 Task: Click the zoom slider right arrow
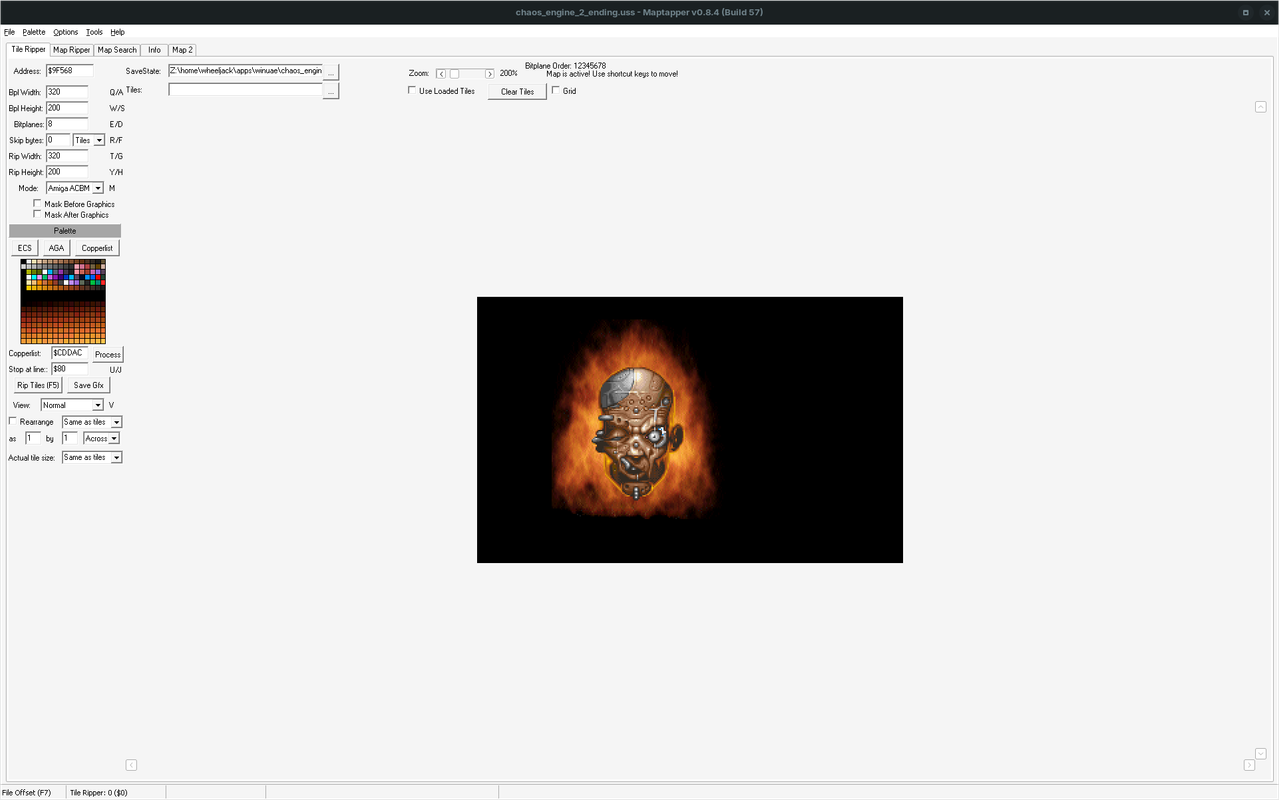coord(489,74)
